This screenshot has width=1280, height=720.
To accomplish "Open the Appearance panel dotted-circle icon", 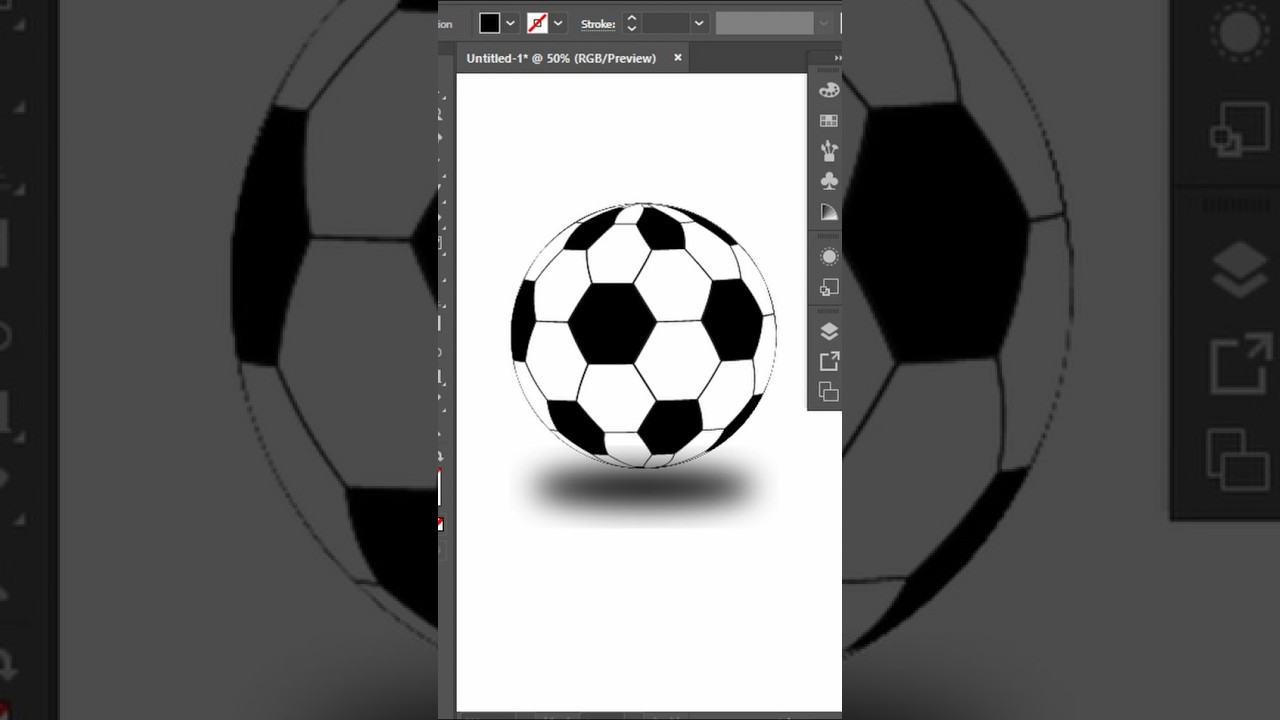I will (x=829, y=257).
